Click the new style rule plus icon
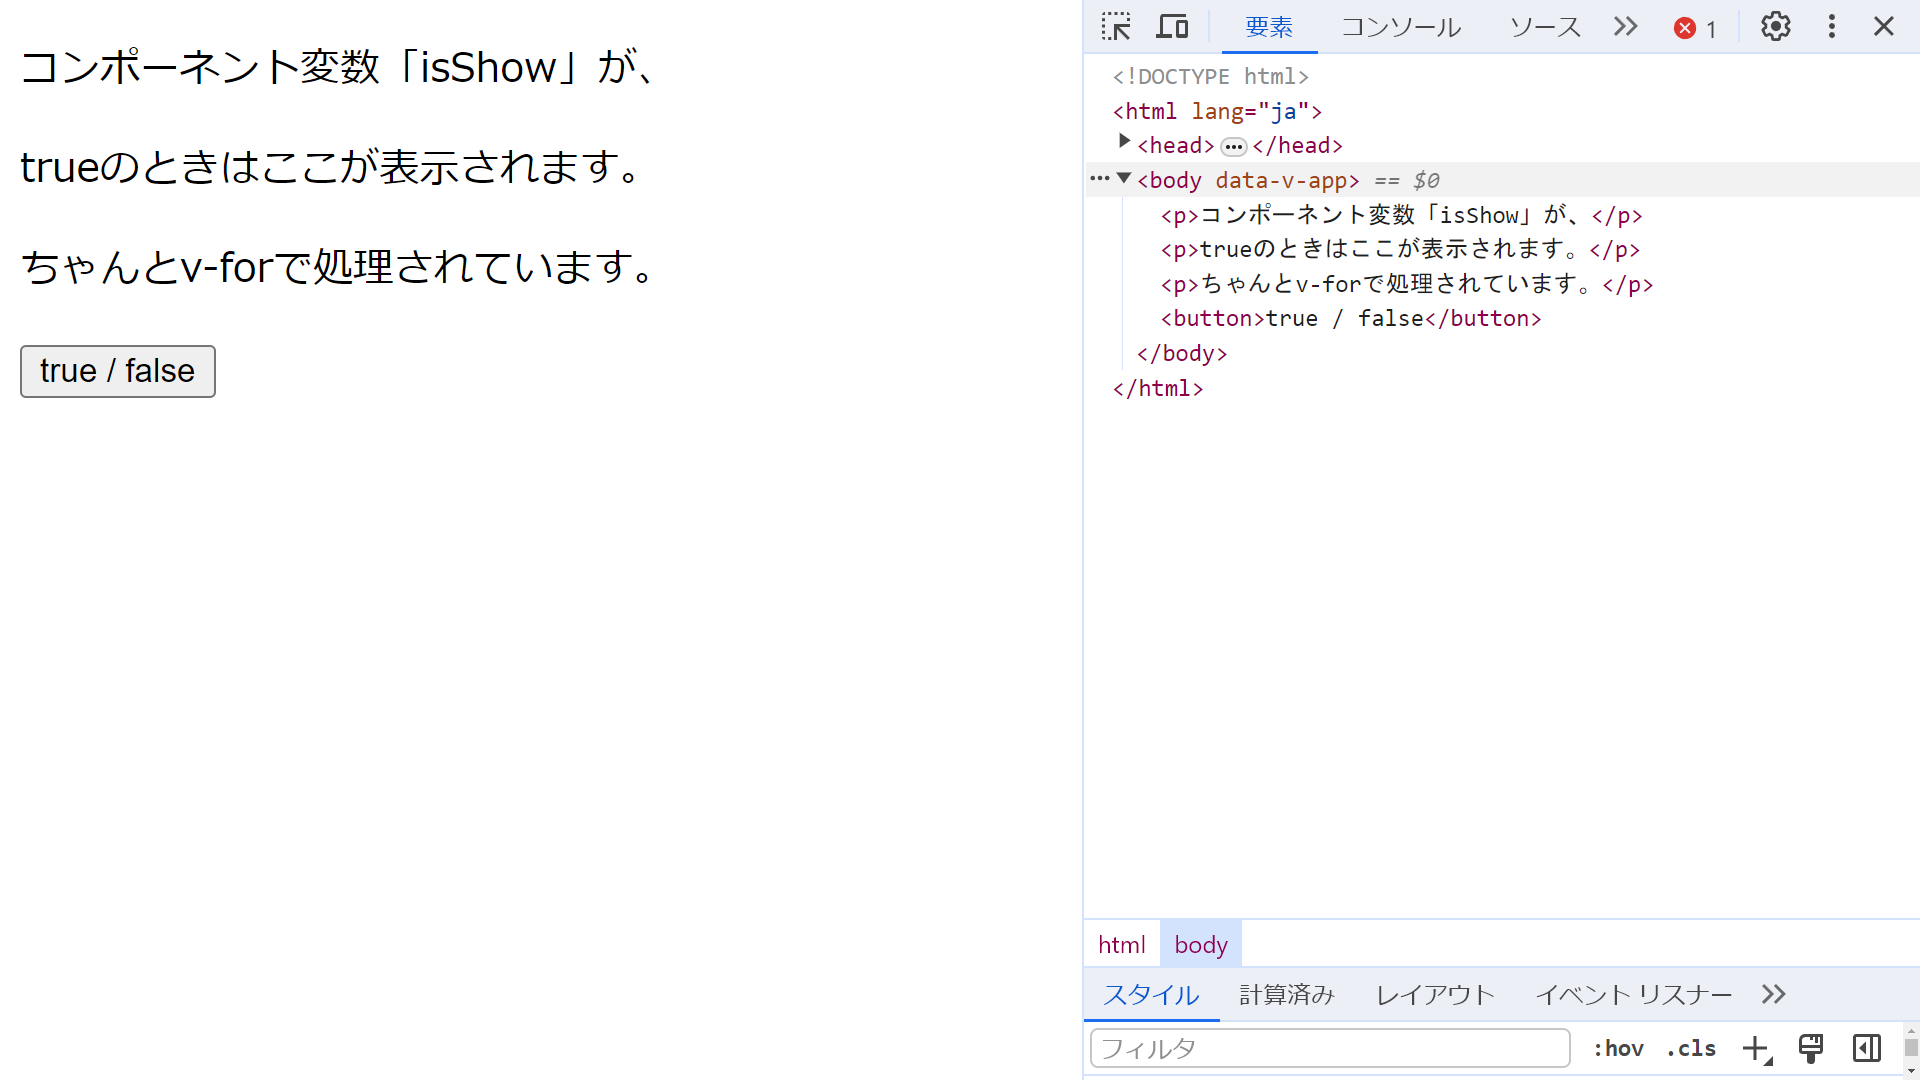This screenshot has height=1080, width=1920. pos(1755,1048)
